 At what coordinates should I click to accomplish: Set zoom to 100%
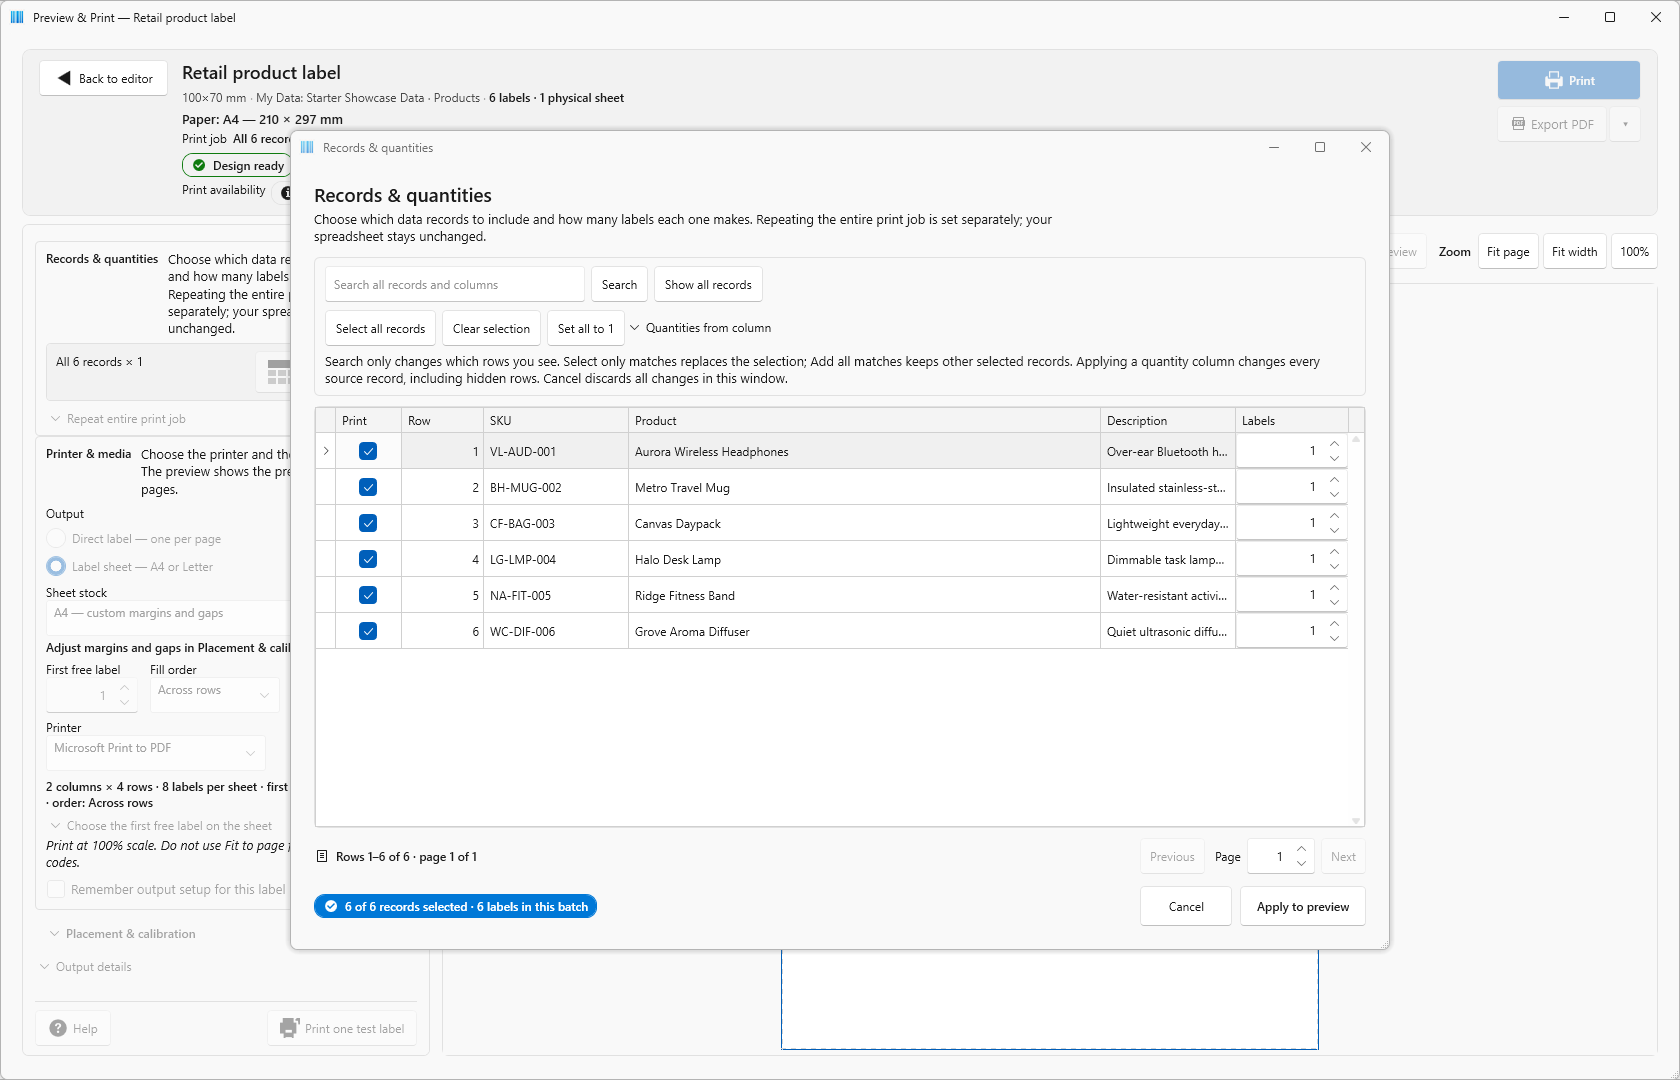pyautogui.click(x=1634, y=251)
